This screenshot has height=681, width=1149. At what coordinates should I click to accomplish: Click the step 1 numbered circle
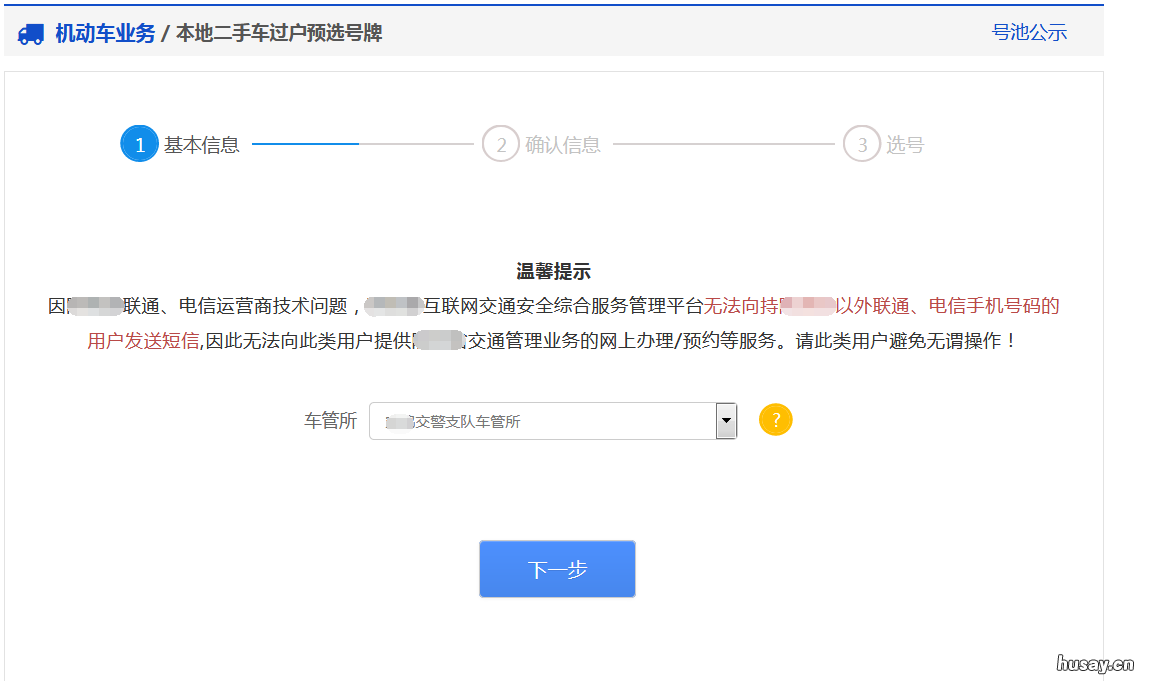click(139, 143)
